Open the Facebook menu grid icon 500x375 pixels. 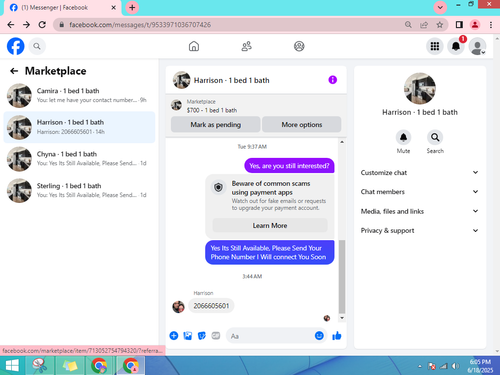[x=435, y=46]
